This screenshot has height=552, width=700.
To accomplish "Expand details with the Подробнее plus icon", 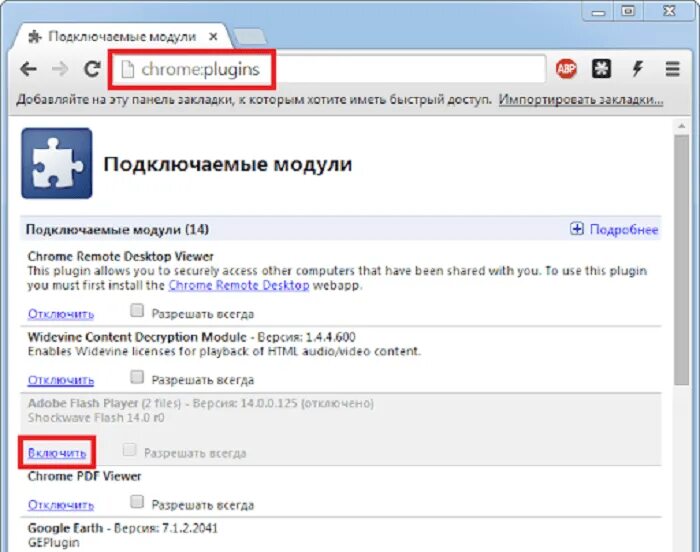I will click(x=577, y=229).
